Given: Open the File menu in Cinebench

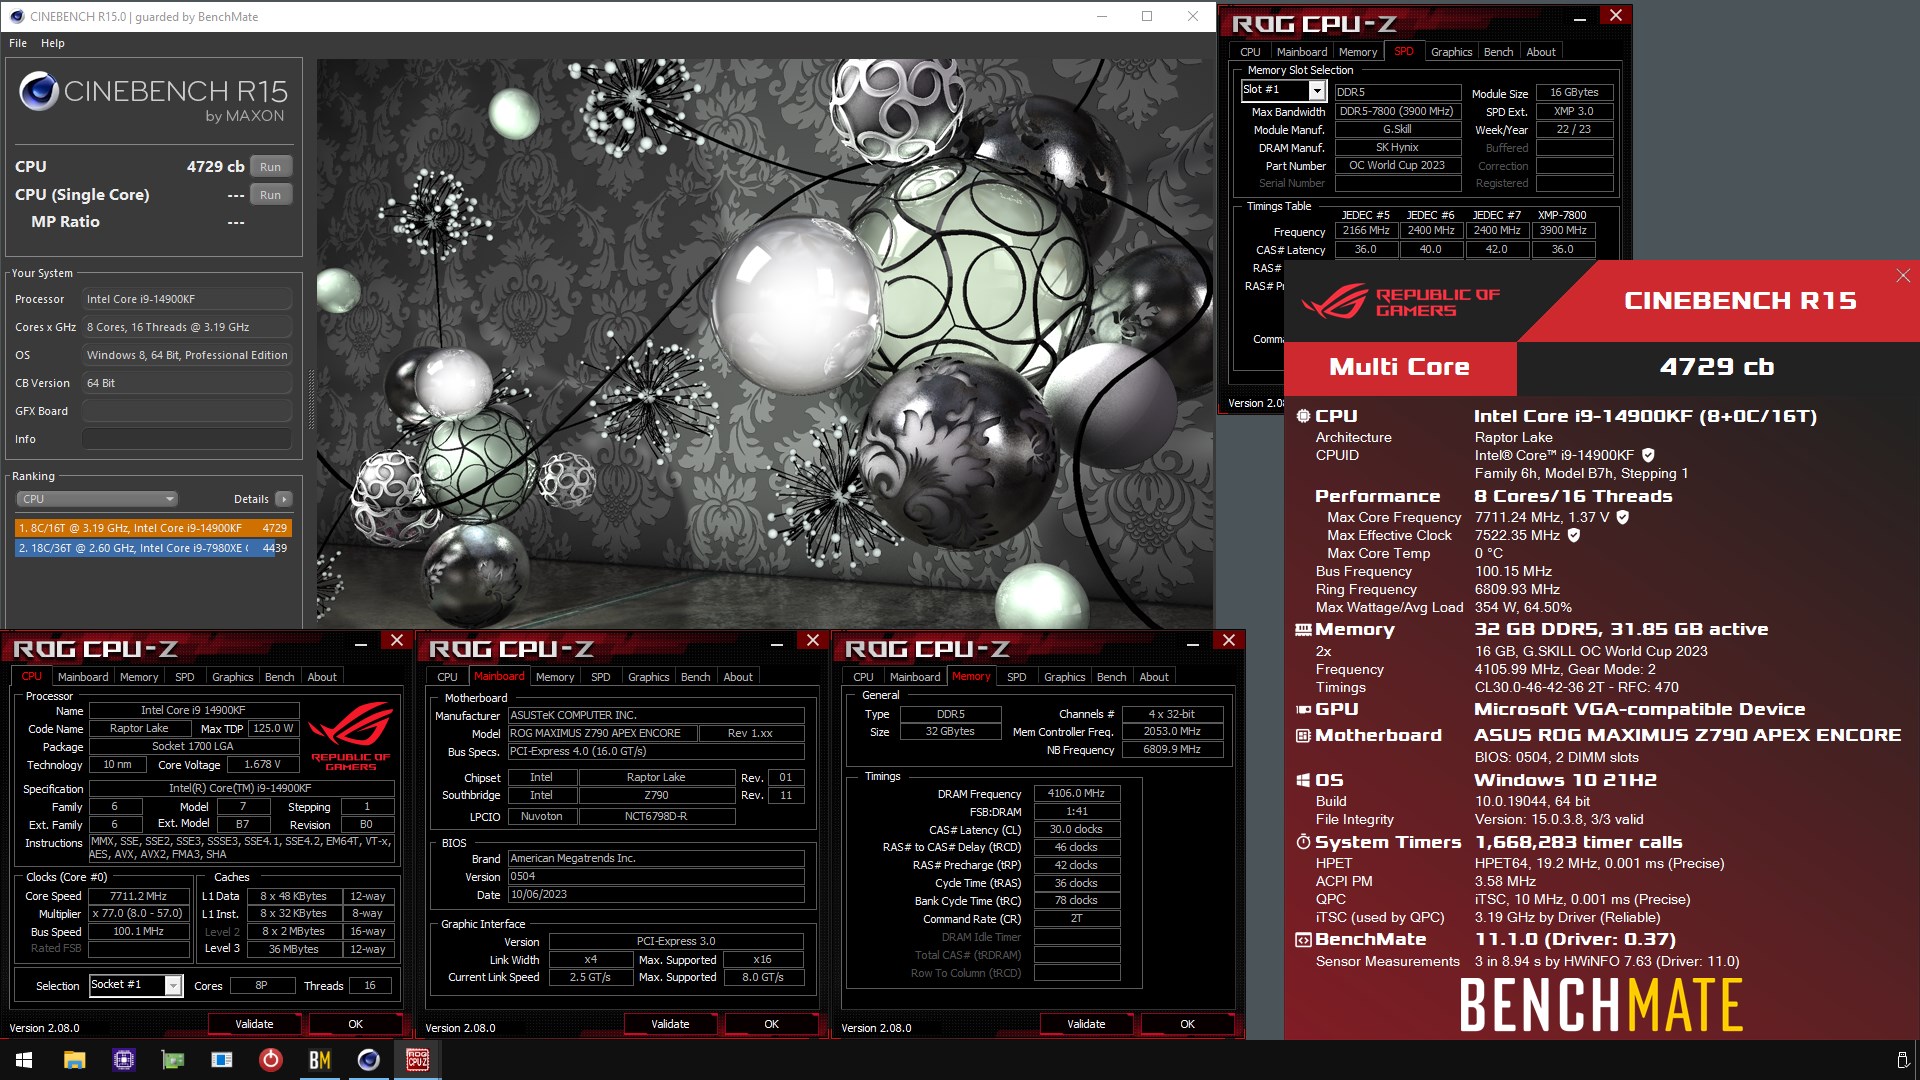Looking at the screenshot, I should [x=18, y=43].
